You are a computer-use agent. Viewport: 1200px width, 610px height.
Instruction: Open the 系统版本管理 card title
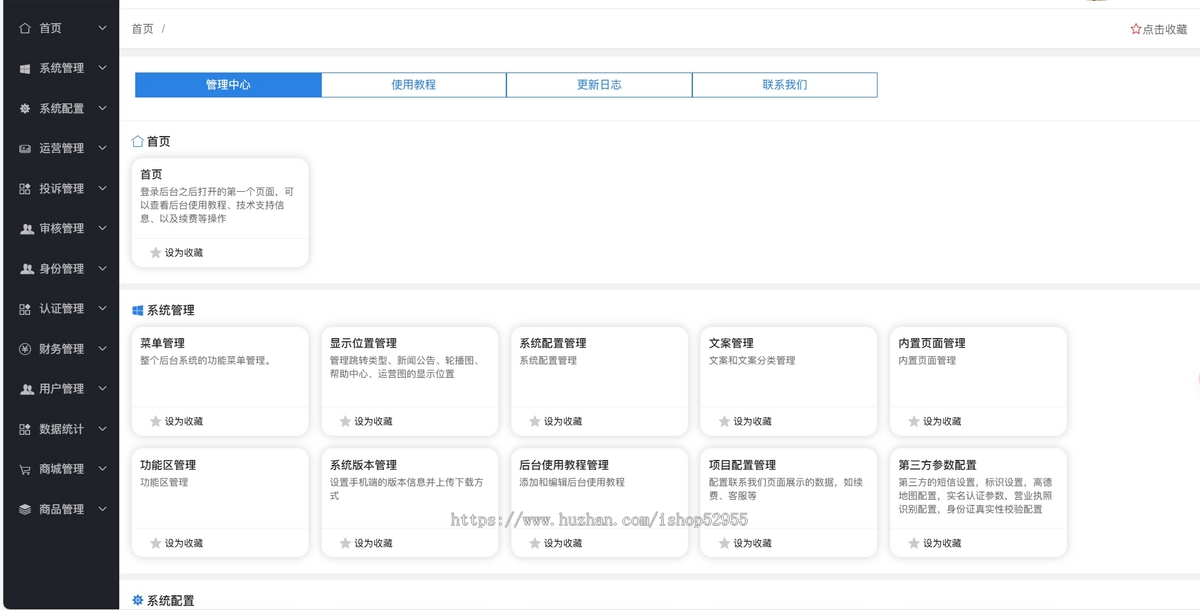pos(364,465)
